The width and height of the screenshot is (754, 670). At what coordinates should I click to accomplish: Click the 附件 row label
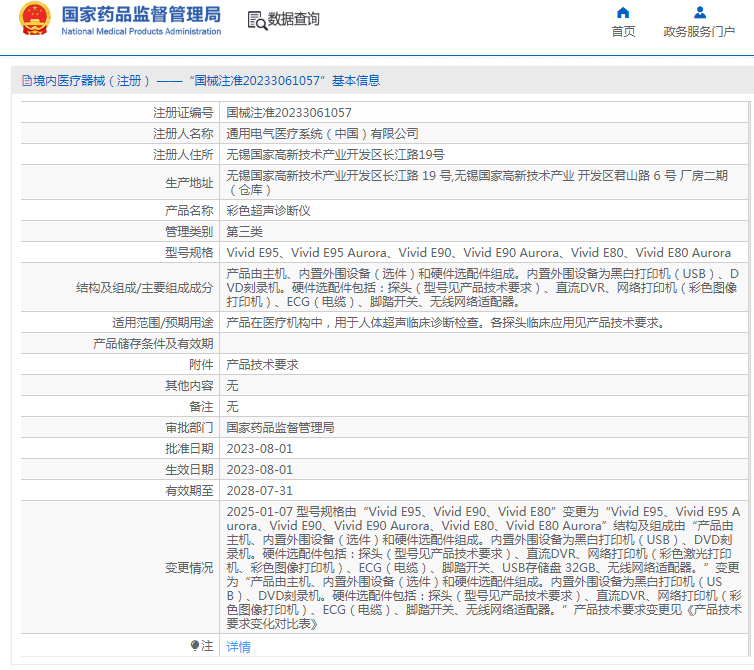(201, 365)
